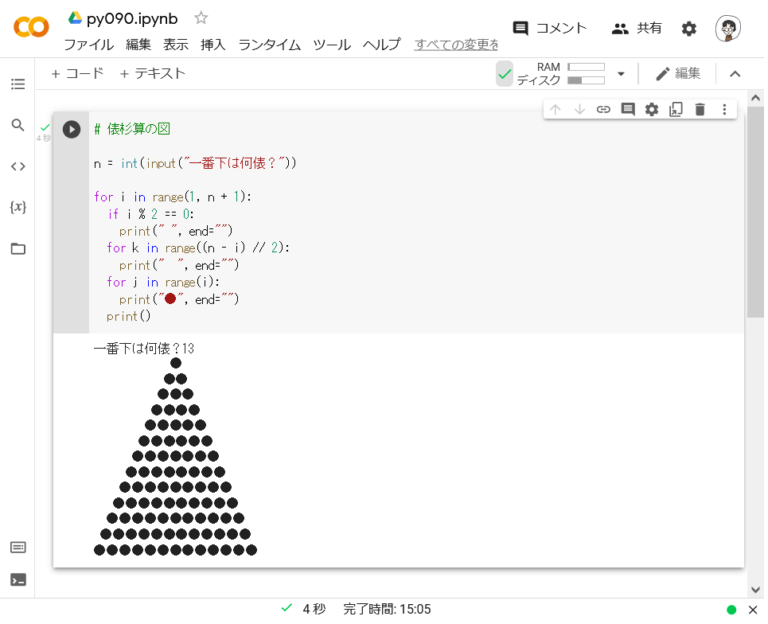Run the code cell

click(71, 129)
